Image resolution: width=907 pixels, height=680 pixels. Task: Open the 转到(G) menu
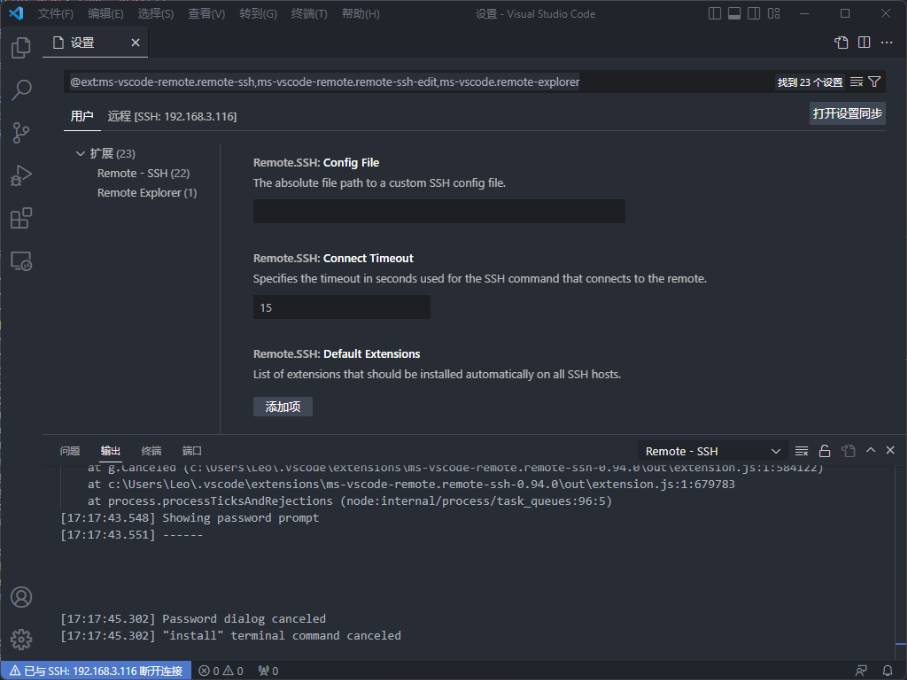point(258,14)
